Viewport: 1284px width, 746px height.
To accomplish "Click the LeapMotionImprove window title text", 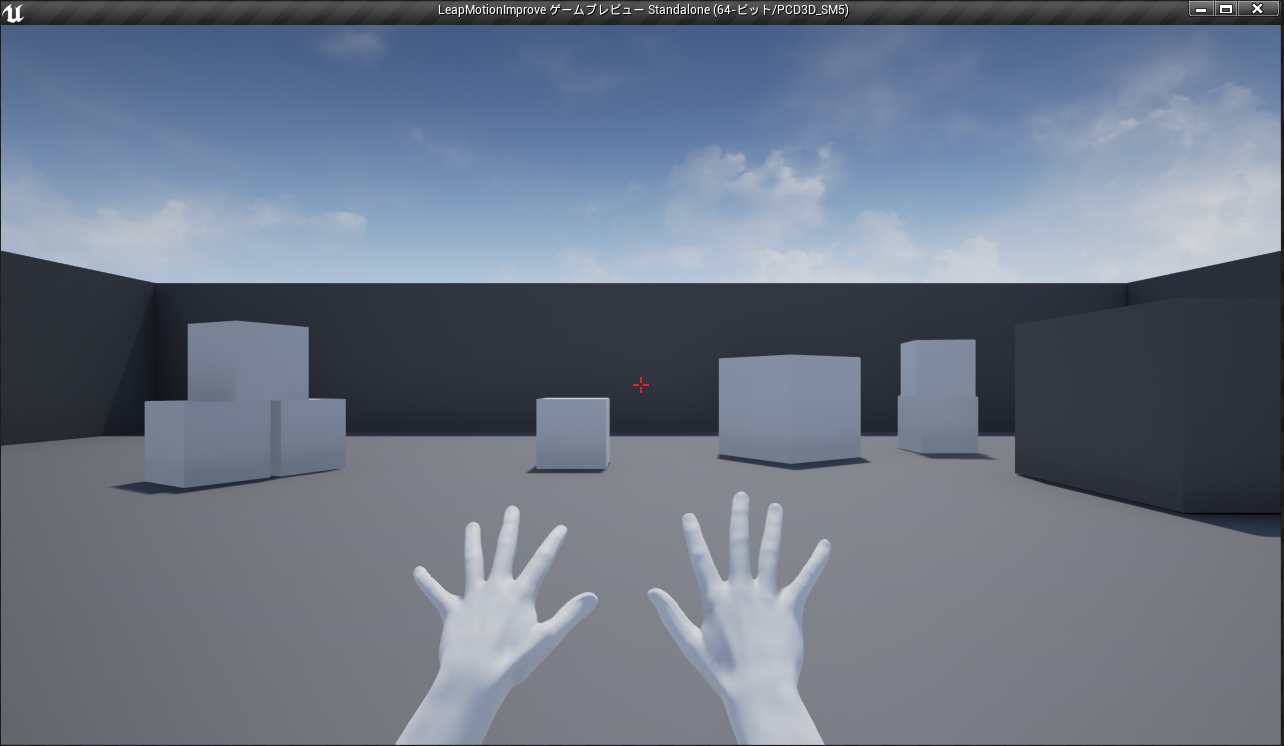I will (643, 10).
